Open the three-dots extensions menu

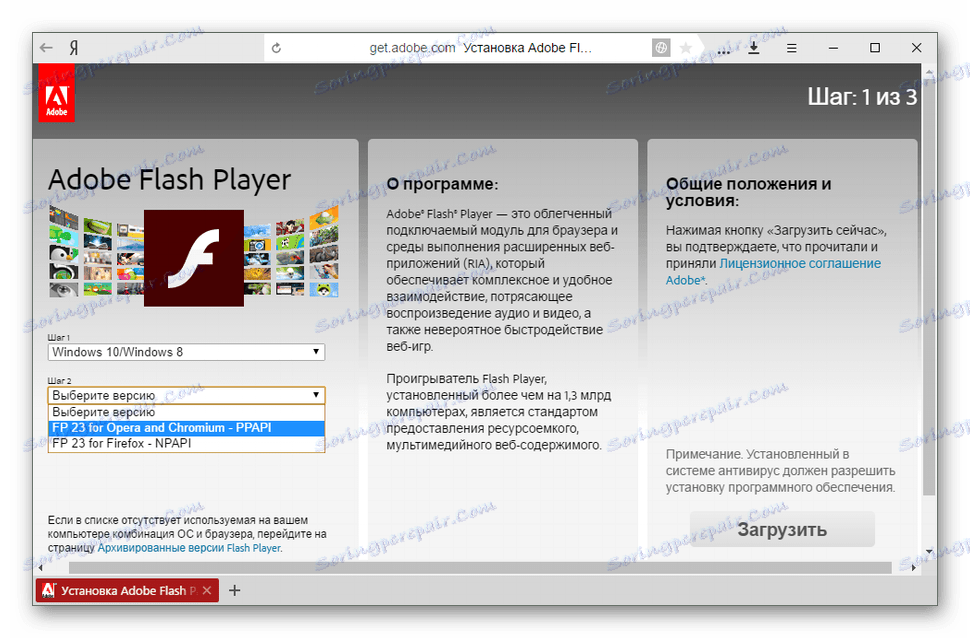[x=724, y=51]
